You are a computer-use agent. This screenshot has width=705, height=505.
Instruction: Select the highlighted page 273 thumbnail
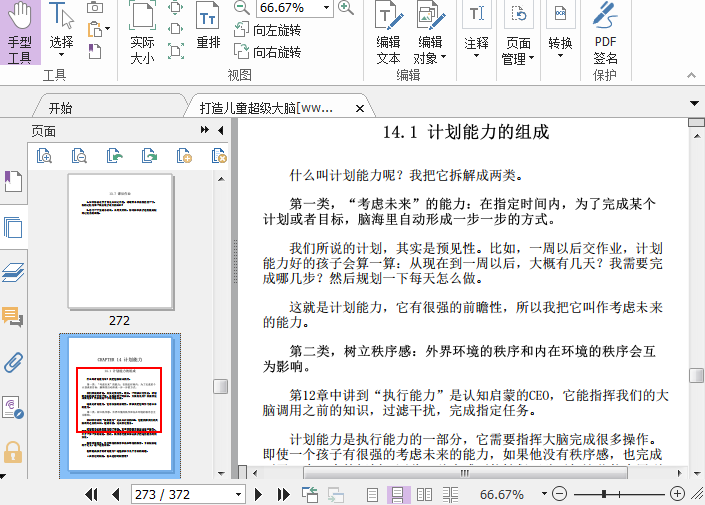coord(120,406)
